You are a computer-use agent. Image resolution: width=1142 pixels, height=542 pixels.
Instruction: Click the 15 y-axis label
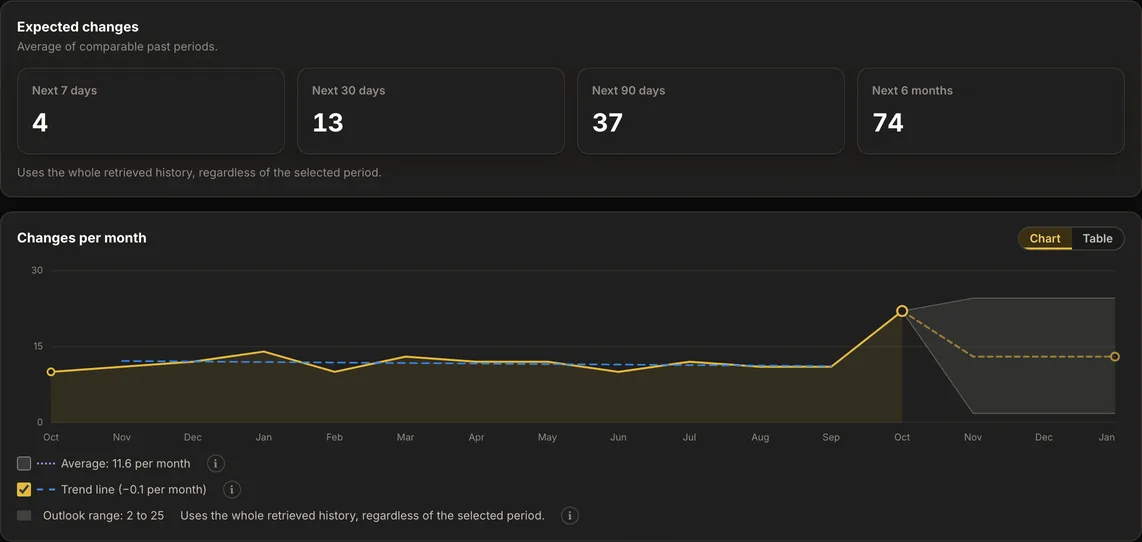tap(37, 346)
